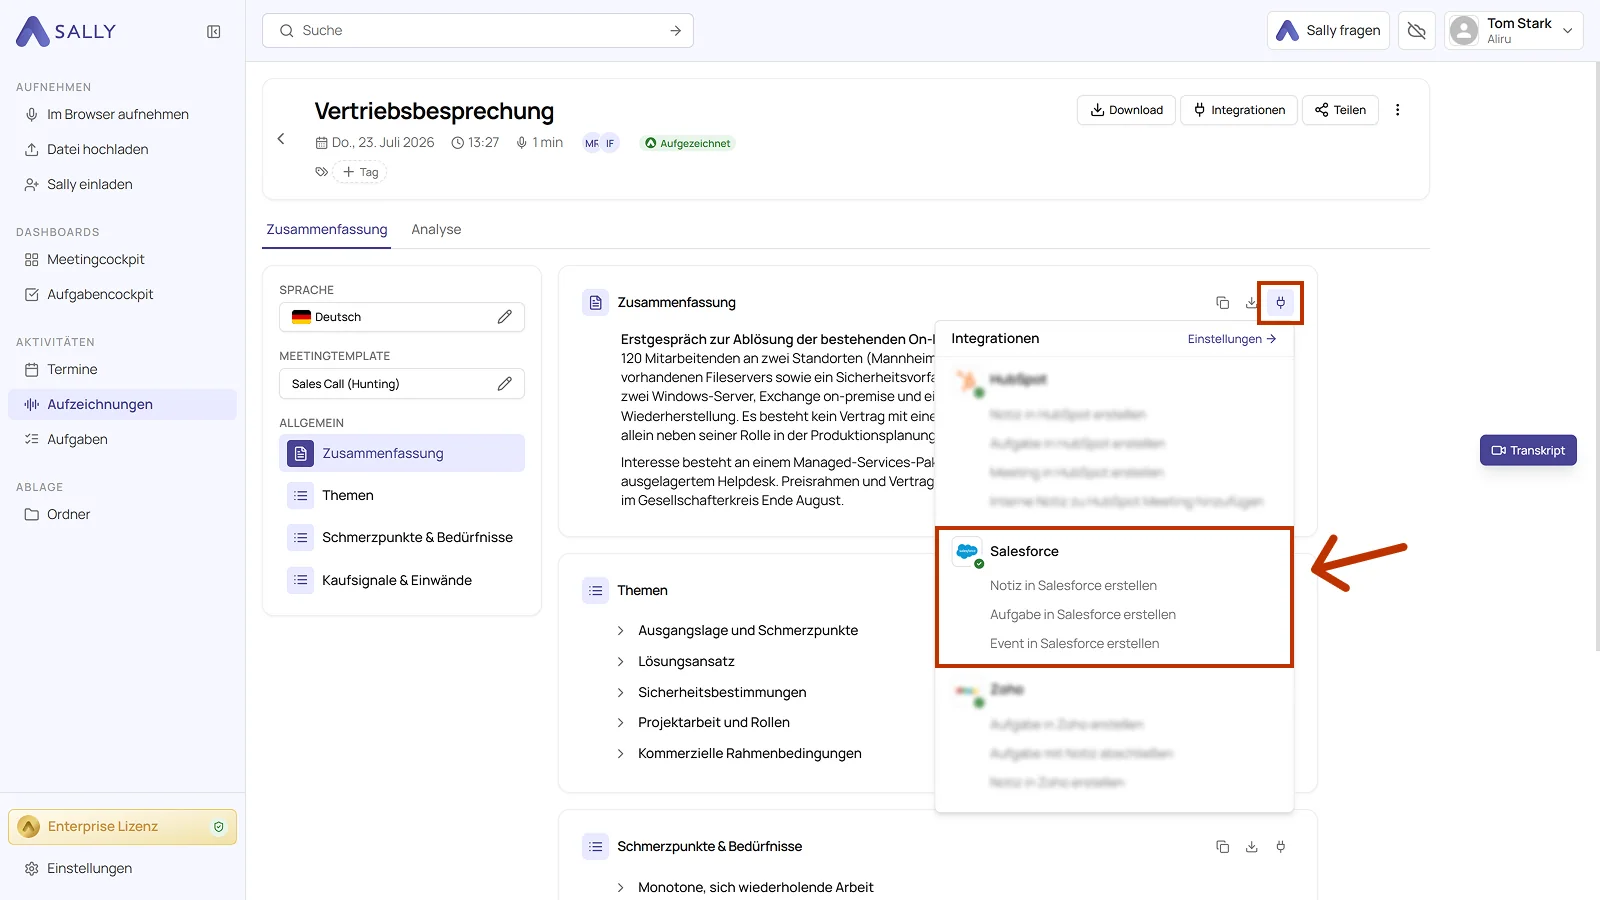Open Integrationen button in header
1600x900 pixels.
pyautogui.click(x=1239, y=110)
